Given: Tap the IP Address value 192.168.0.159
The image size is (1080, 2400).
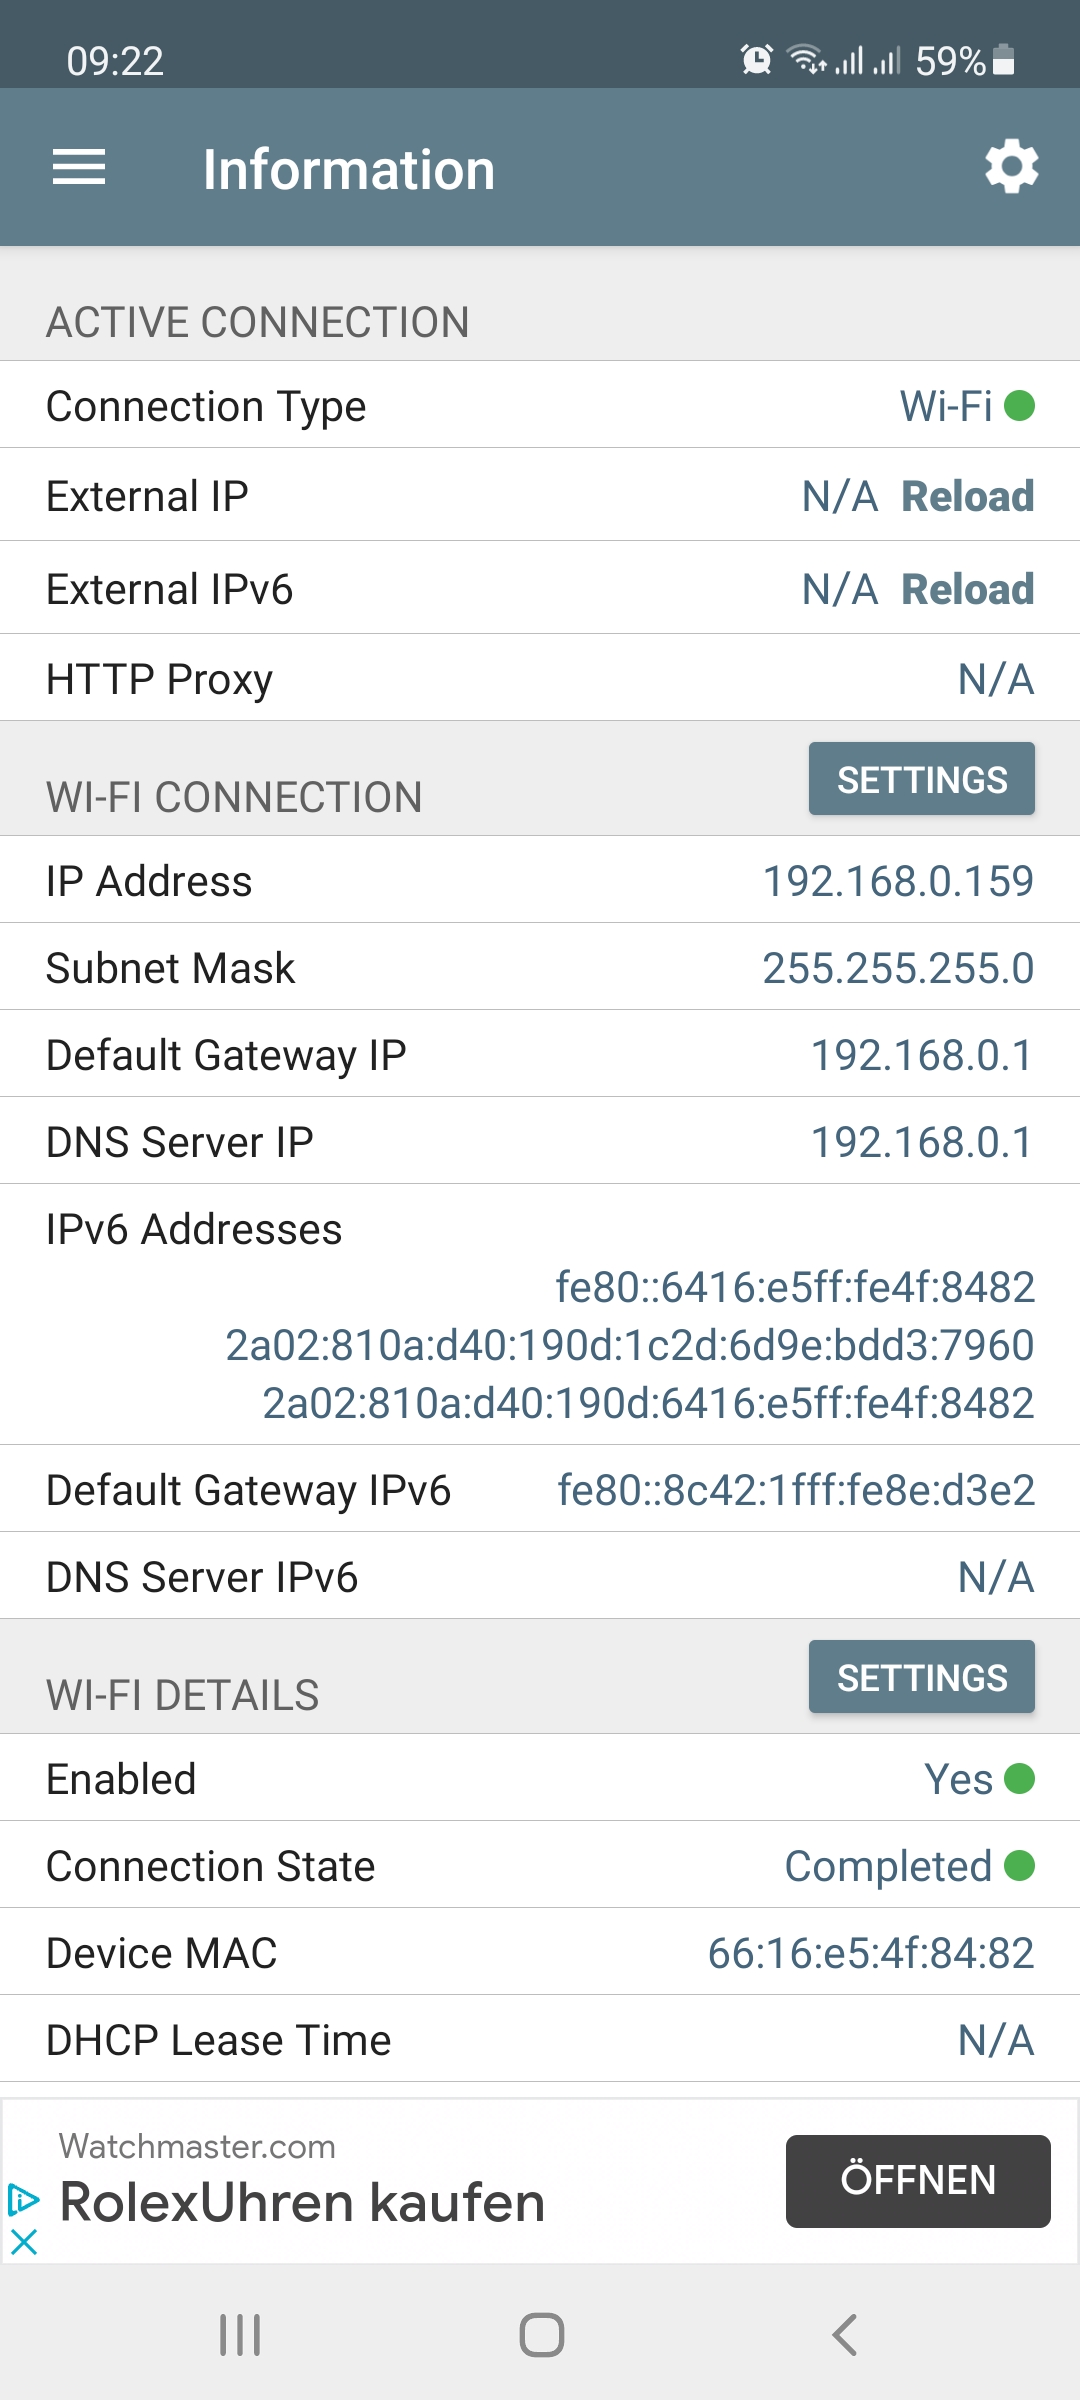Looking at the screenshot, I should 897,881.
